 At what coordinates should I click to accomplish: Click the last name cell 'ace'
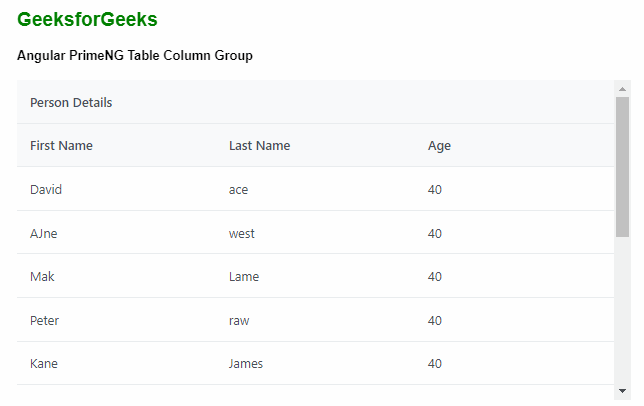click(x=238, y=190)
